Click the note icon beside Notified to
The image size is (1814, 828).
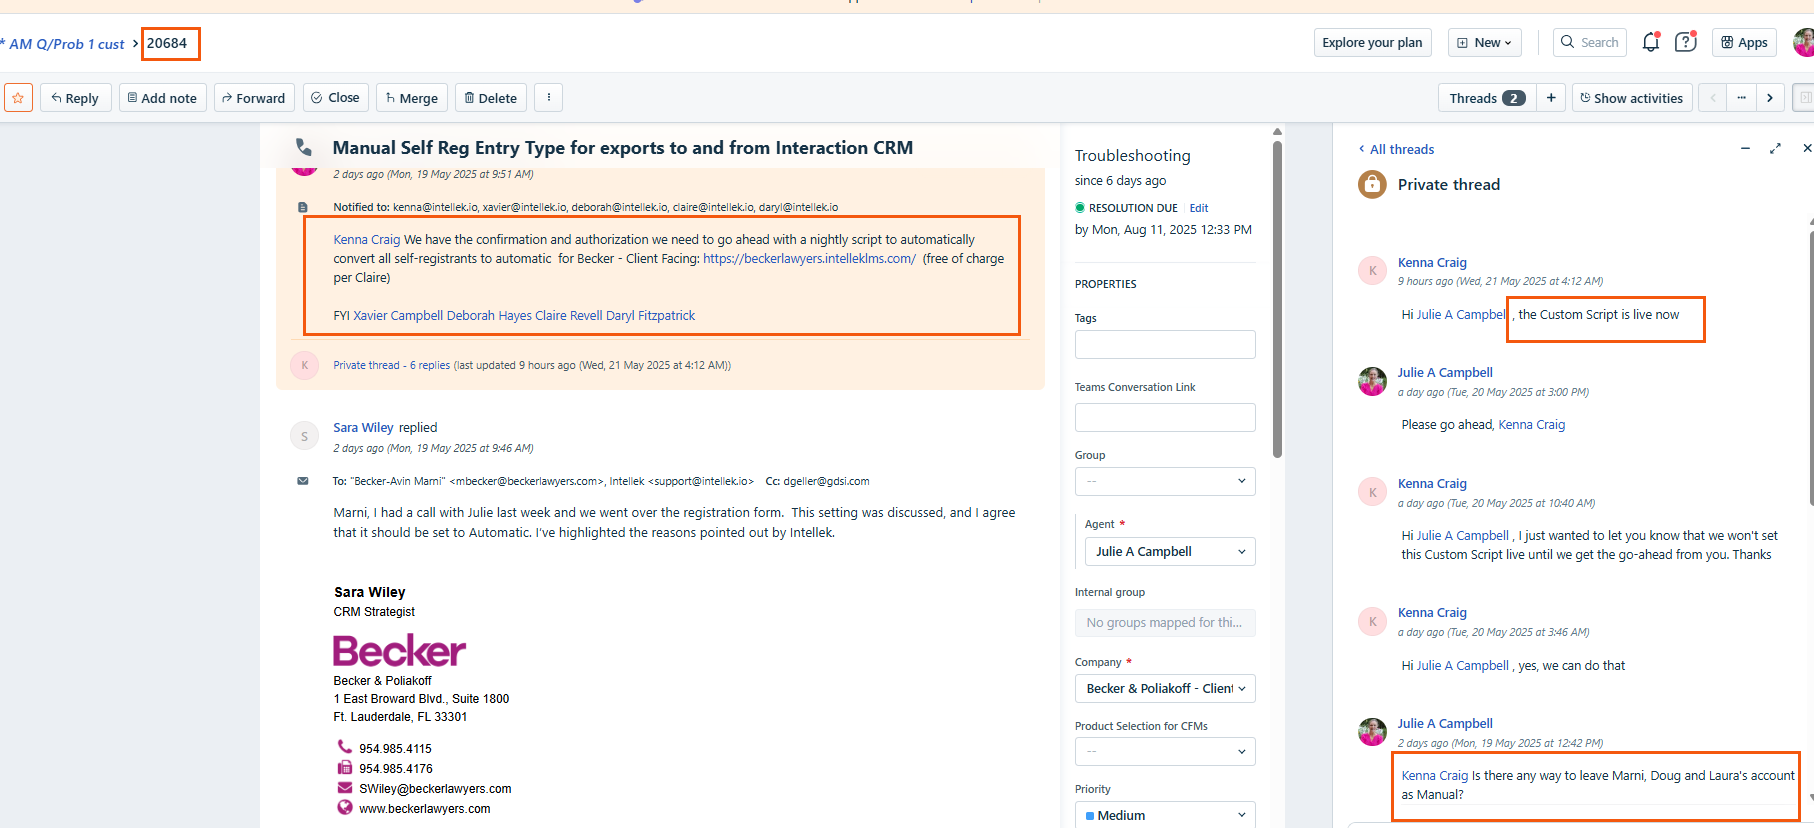click(303, 208)
